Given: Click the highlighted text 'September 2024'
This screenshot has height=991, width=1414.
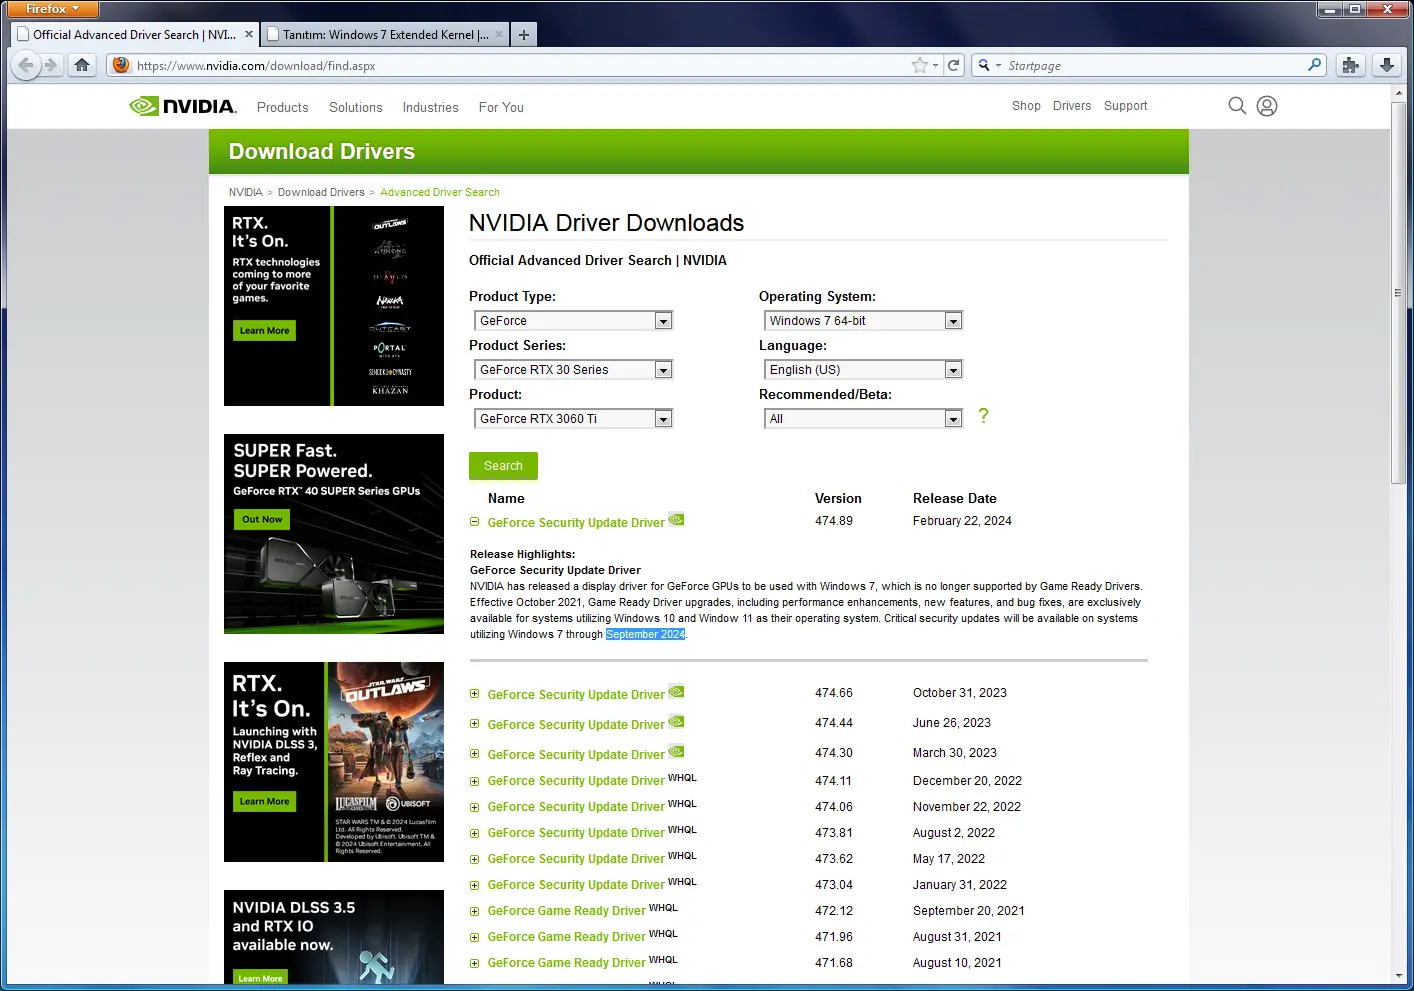Looking at the screenshot, I should pos(646,635).
